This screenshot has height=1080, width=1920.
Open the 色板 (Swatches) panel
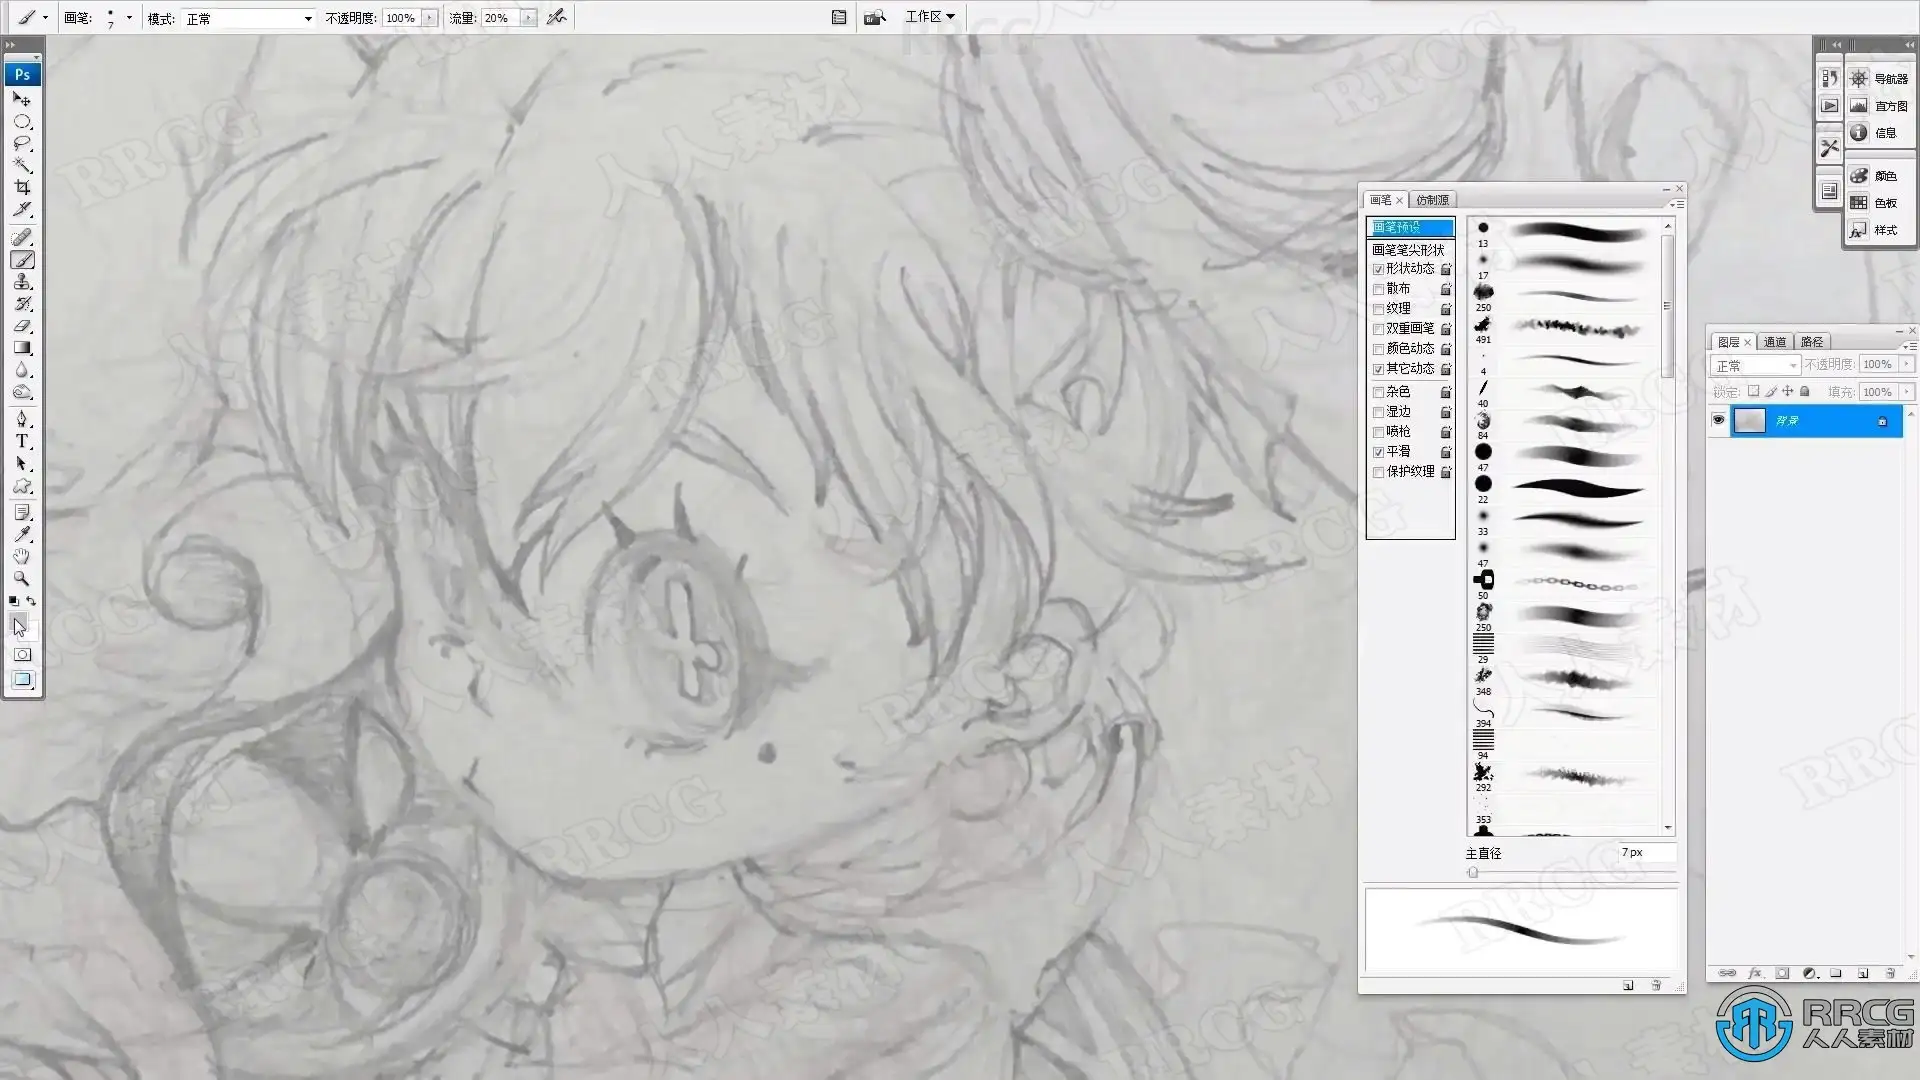pyautogui.click(x=1878, y=203)
